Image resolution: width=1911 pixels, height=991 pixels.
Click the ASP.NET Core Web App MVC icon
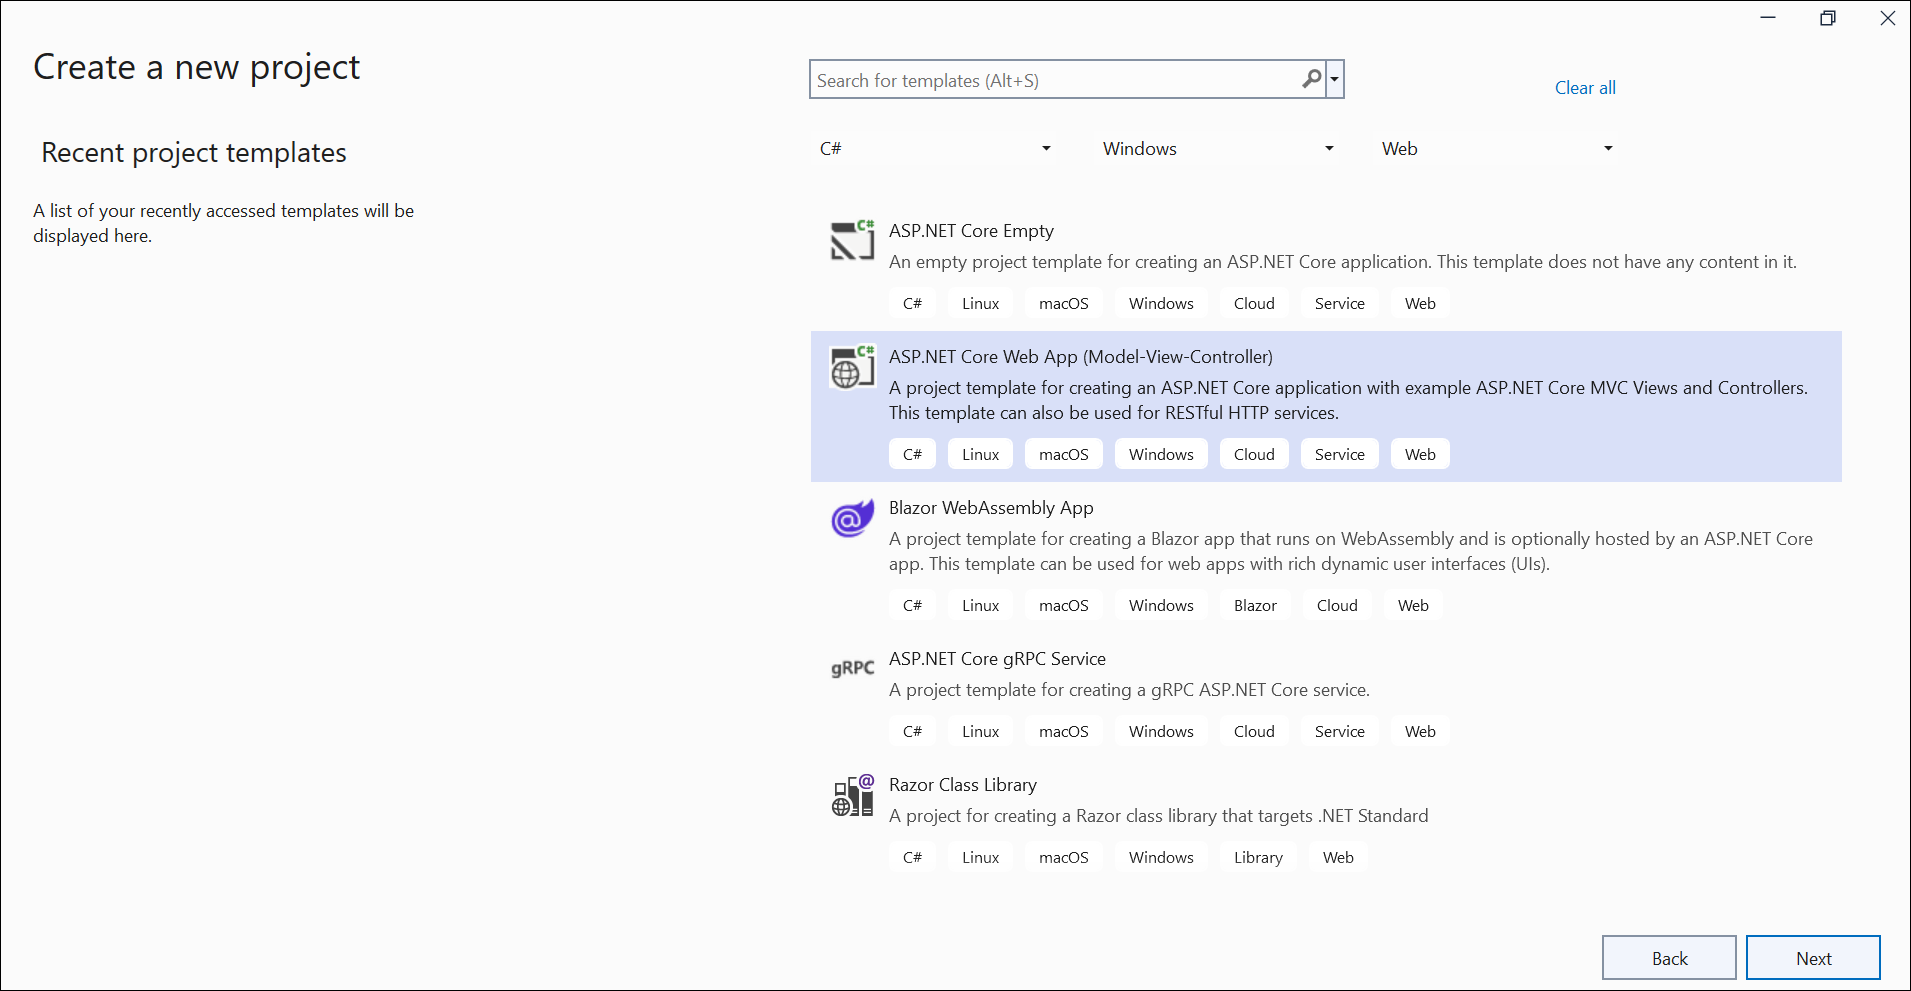coord(852,366)
